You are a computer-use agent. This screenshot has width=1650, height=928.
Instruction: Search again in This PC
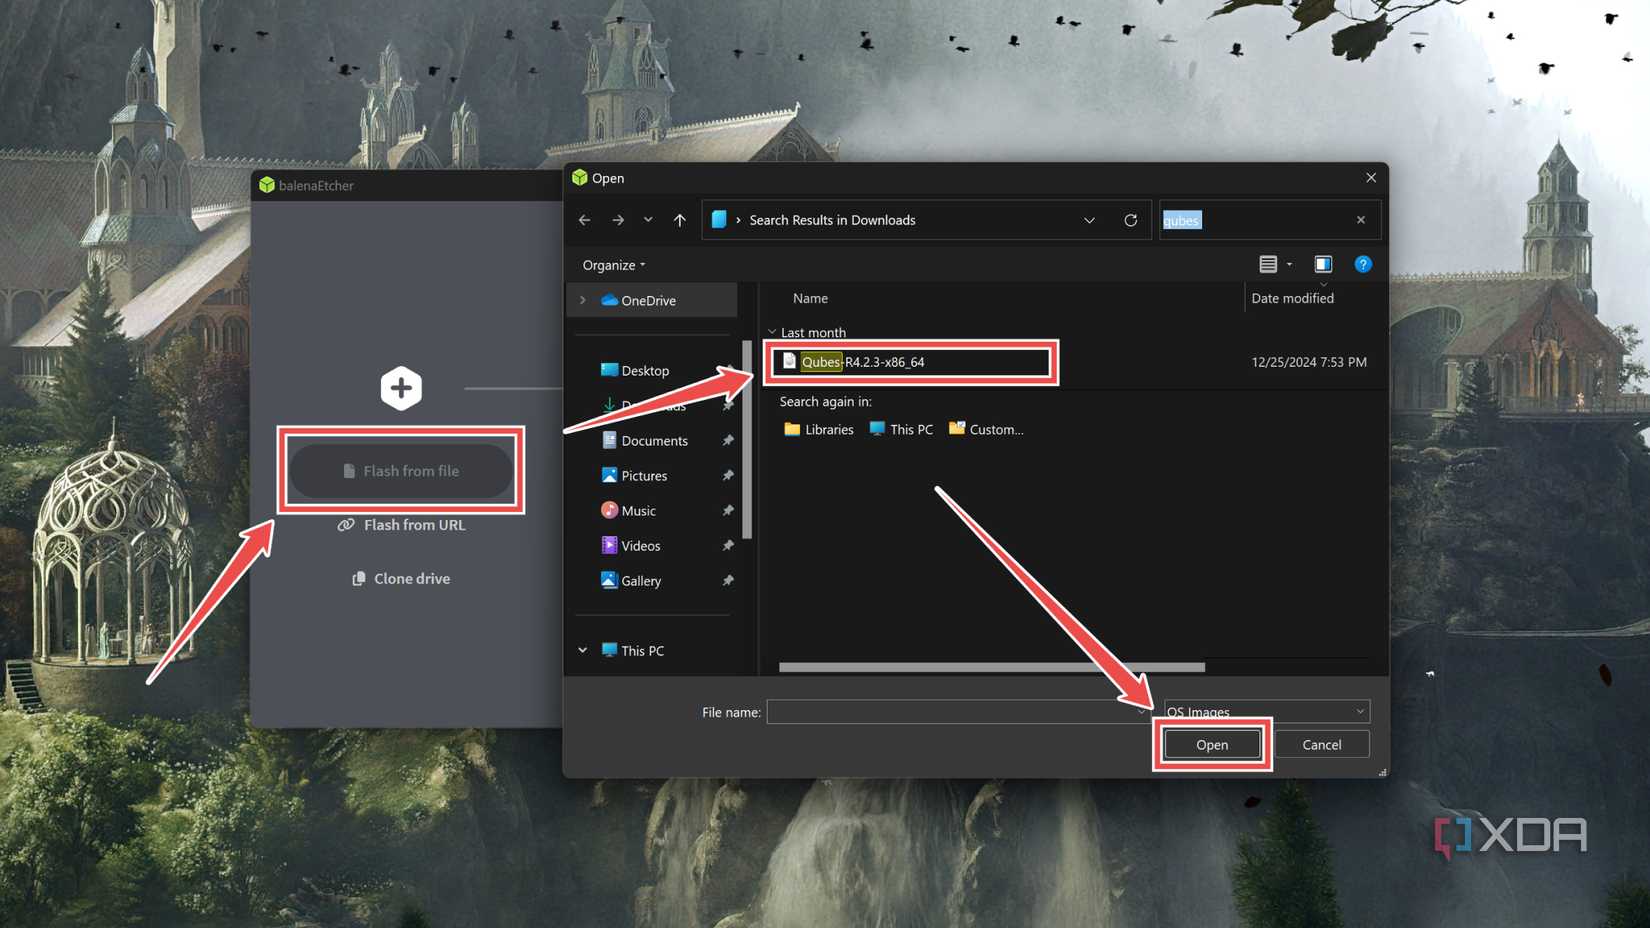pyautogui.click(x=901, y=430)
